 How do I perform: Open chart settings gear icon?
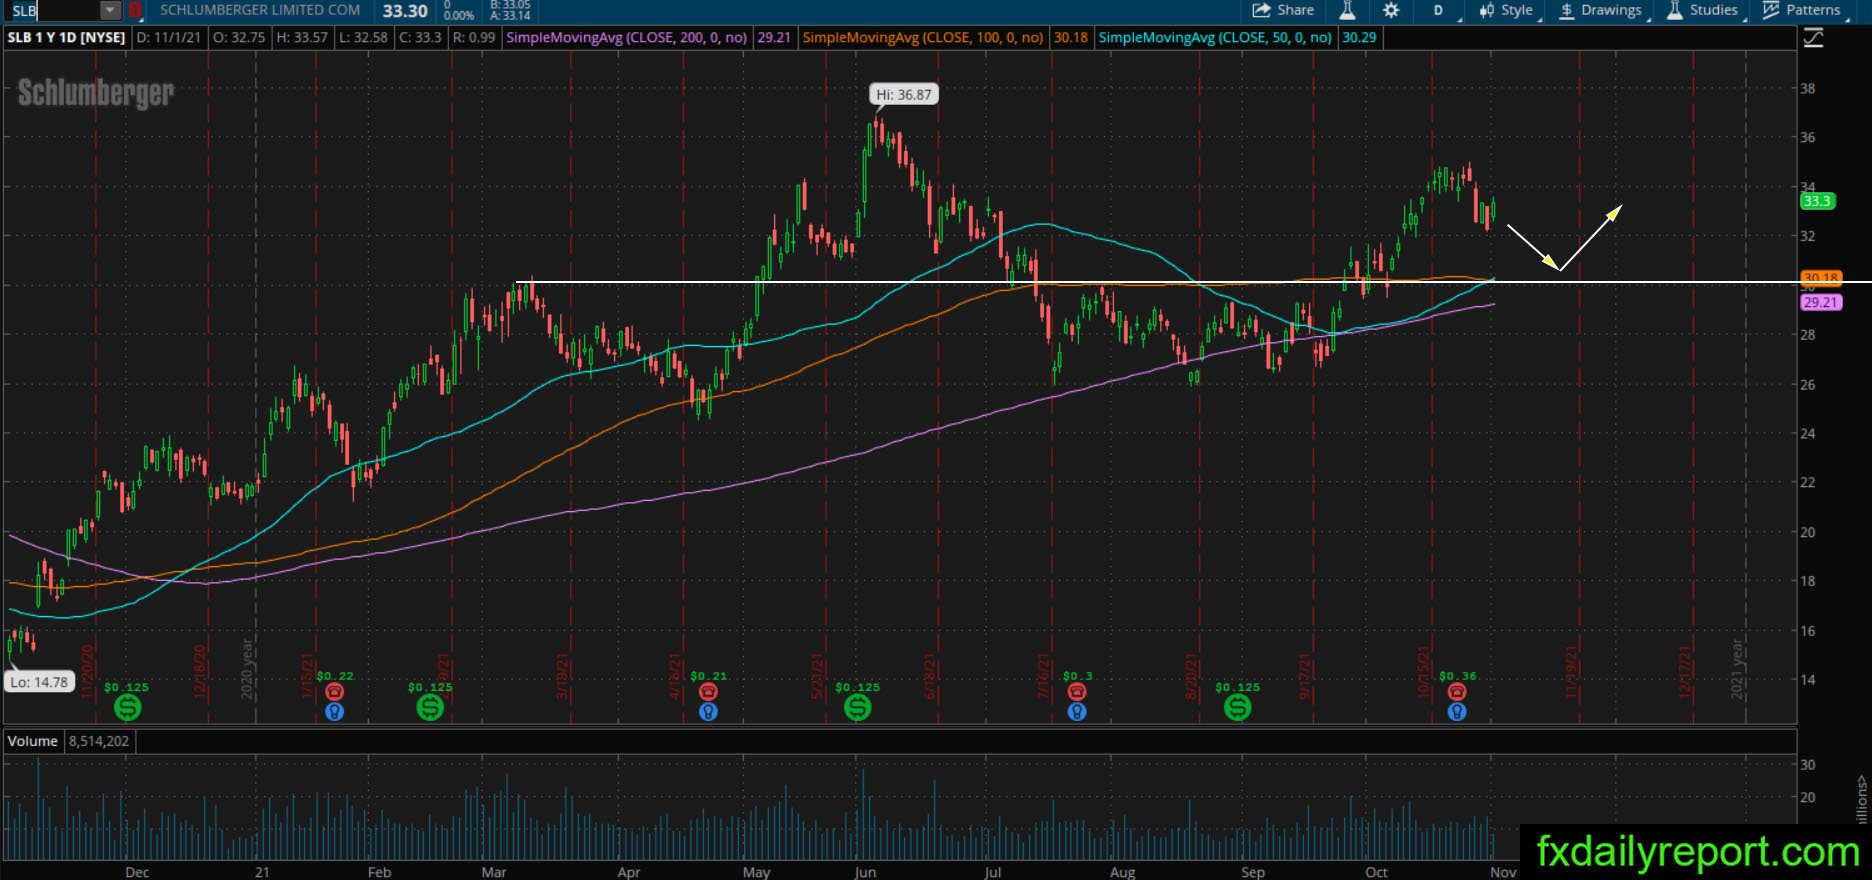[1391, 11]
